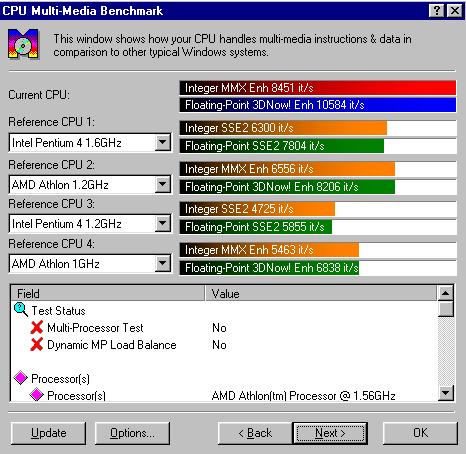Click the CPU Multi-Media Benchmark disc icon
The width and height of the screenshot is (466, 454).
[23, 44]
